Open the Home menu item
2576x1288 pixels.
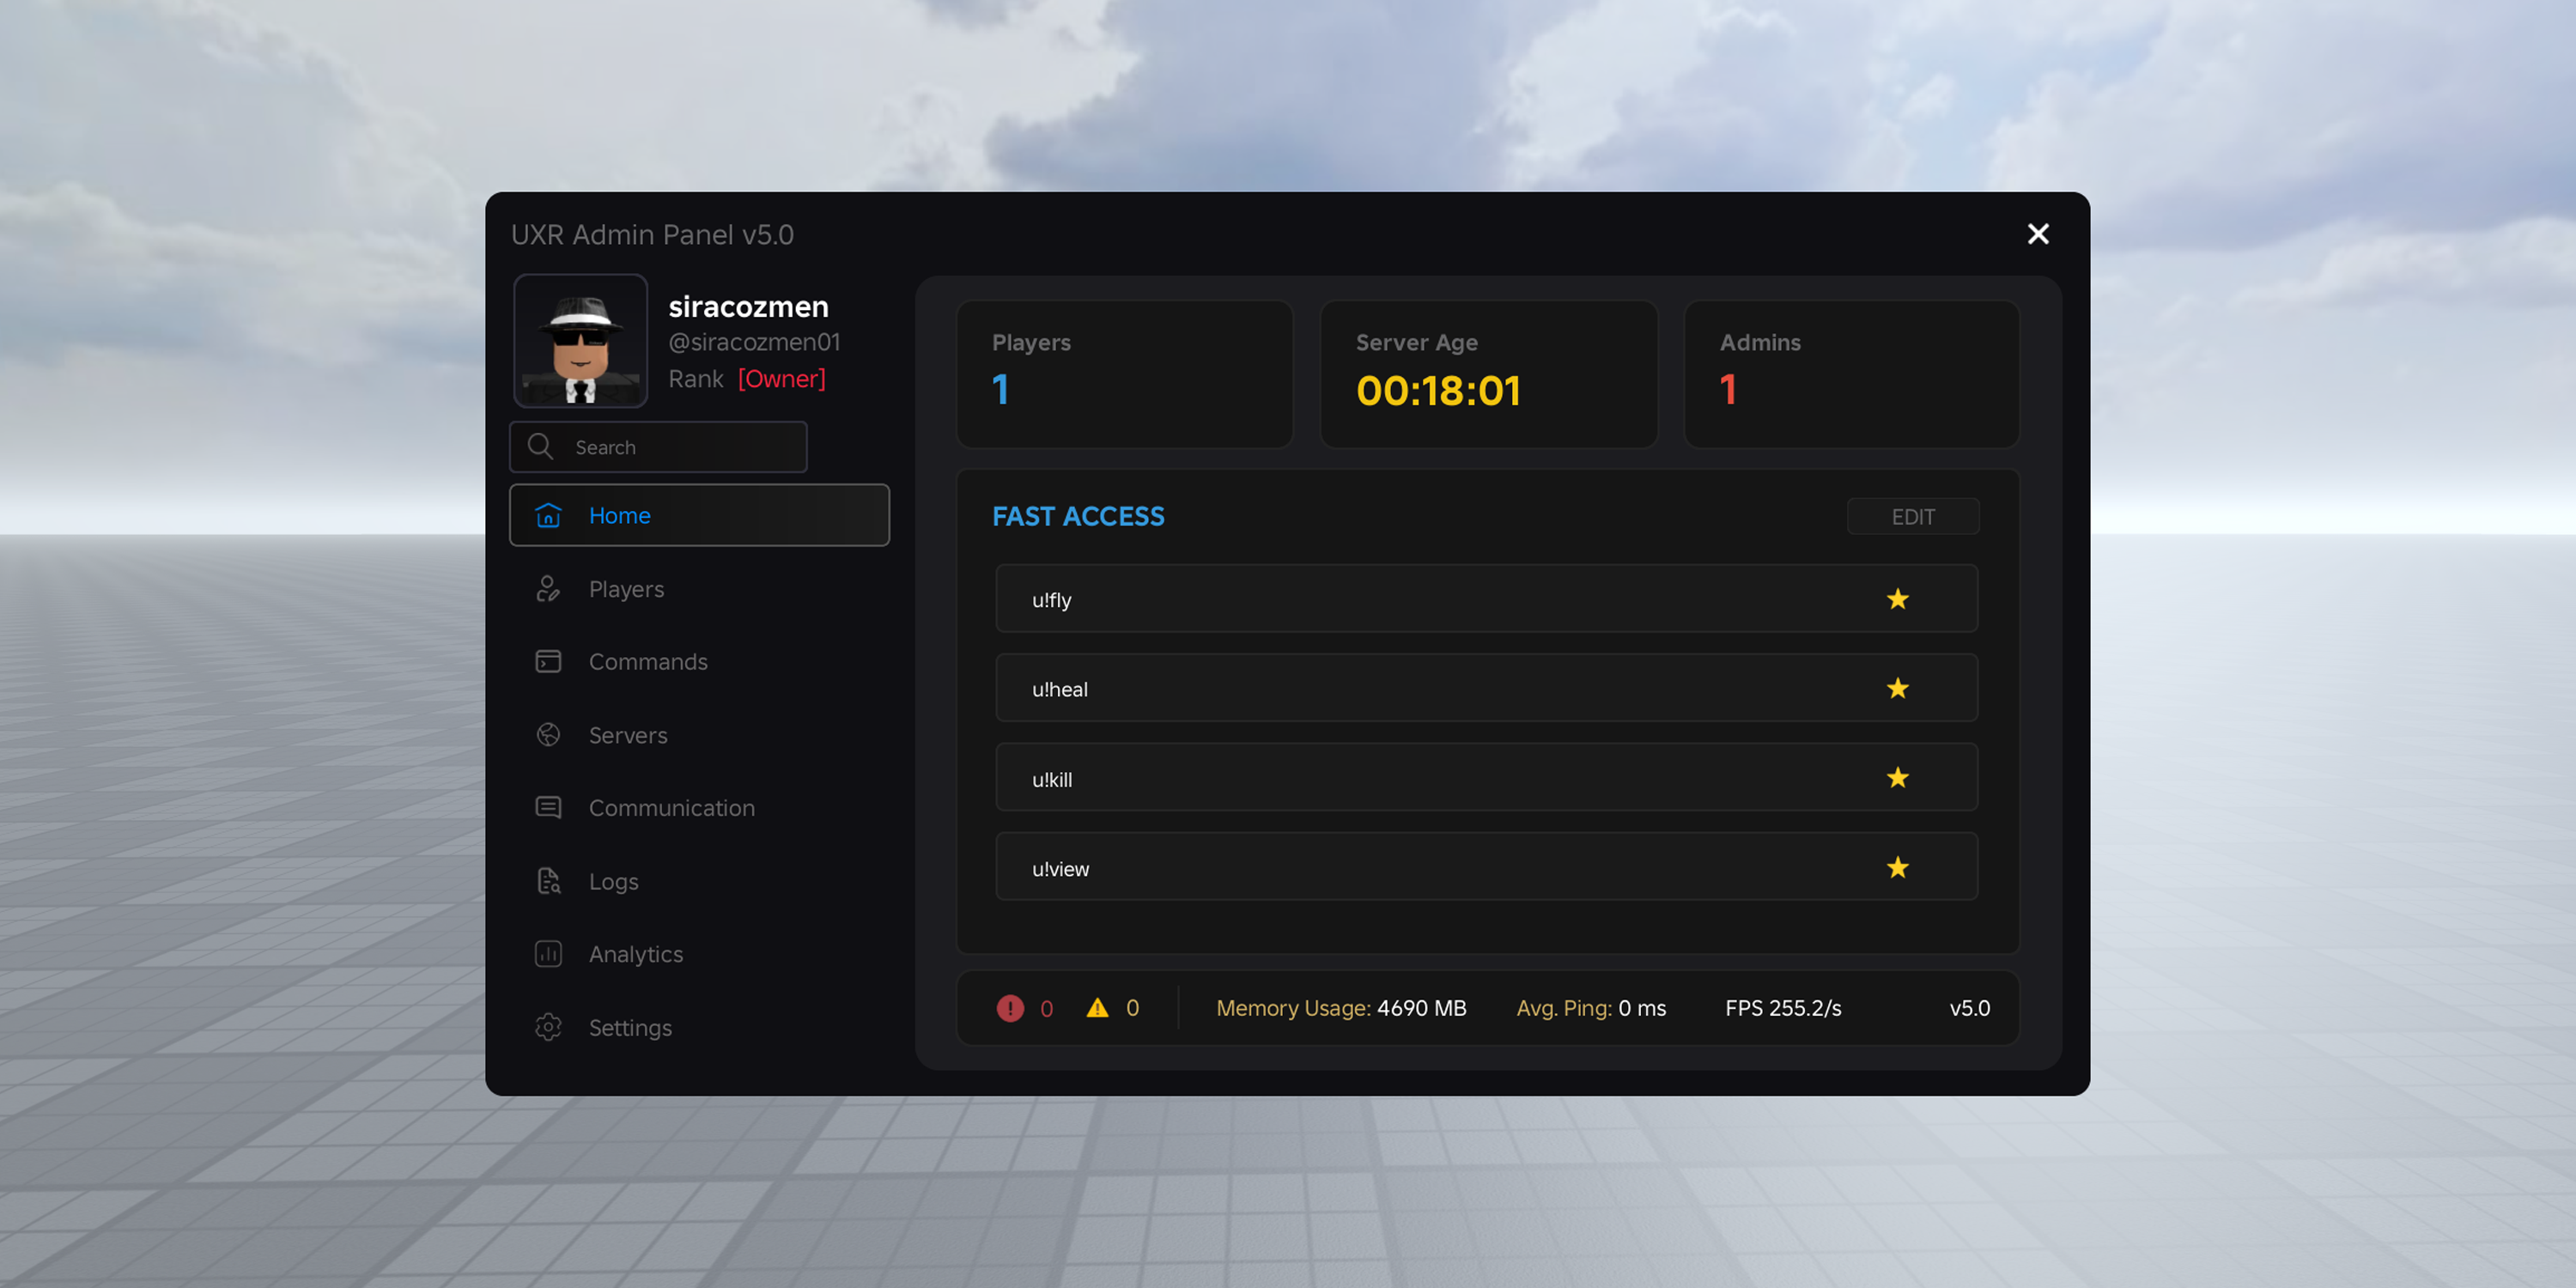[699, 515]
